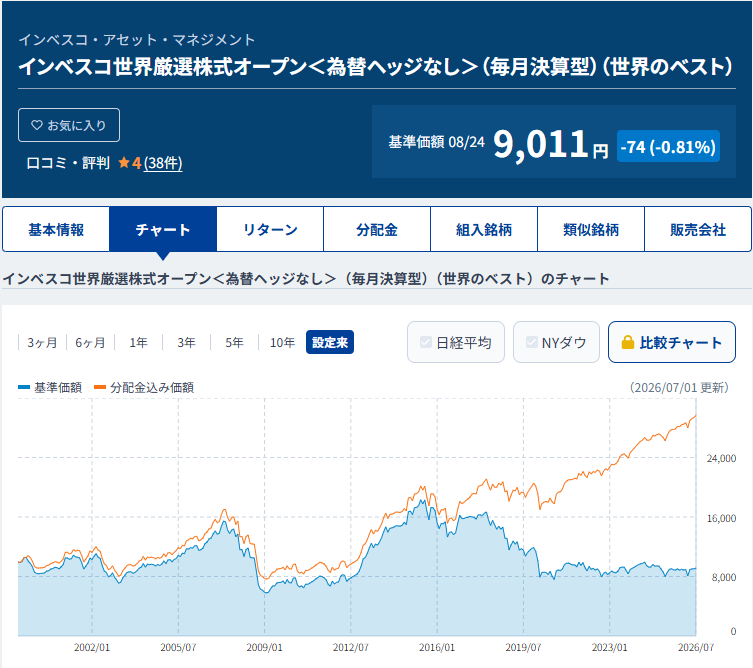Select the 設定来 period option
This screenshot has height=668, width=753.
pyautogui.click(x=330, y=342)
